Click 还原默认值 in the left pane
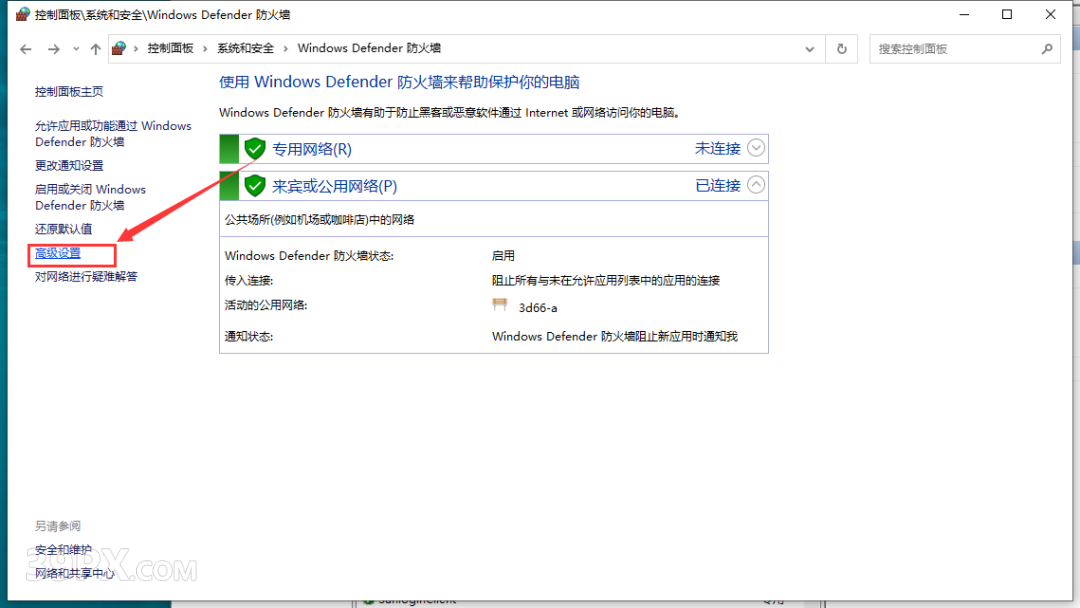1080x608 pixels. (x=63, y=229)
